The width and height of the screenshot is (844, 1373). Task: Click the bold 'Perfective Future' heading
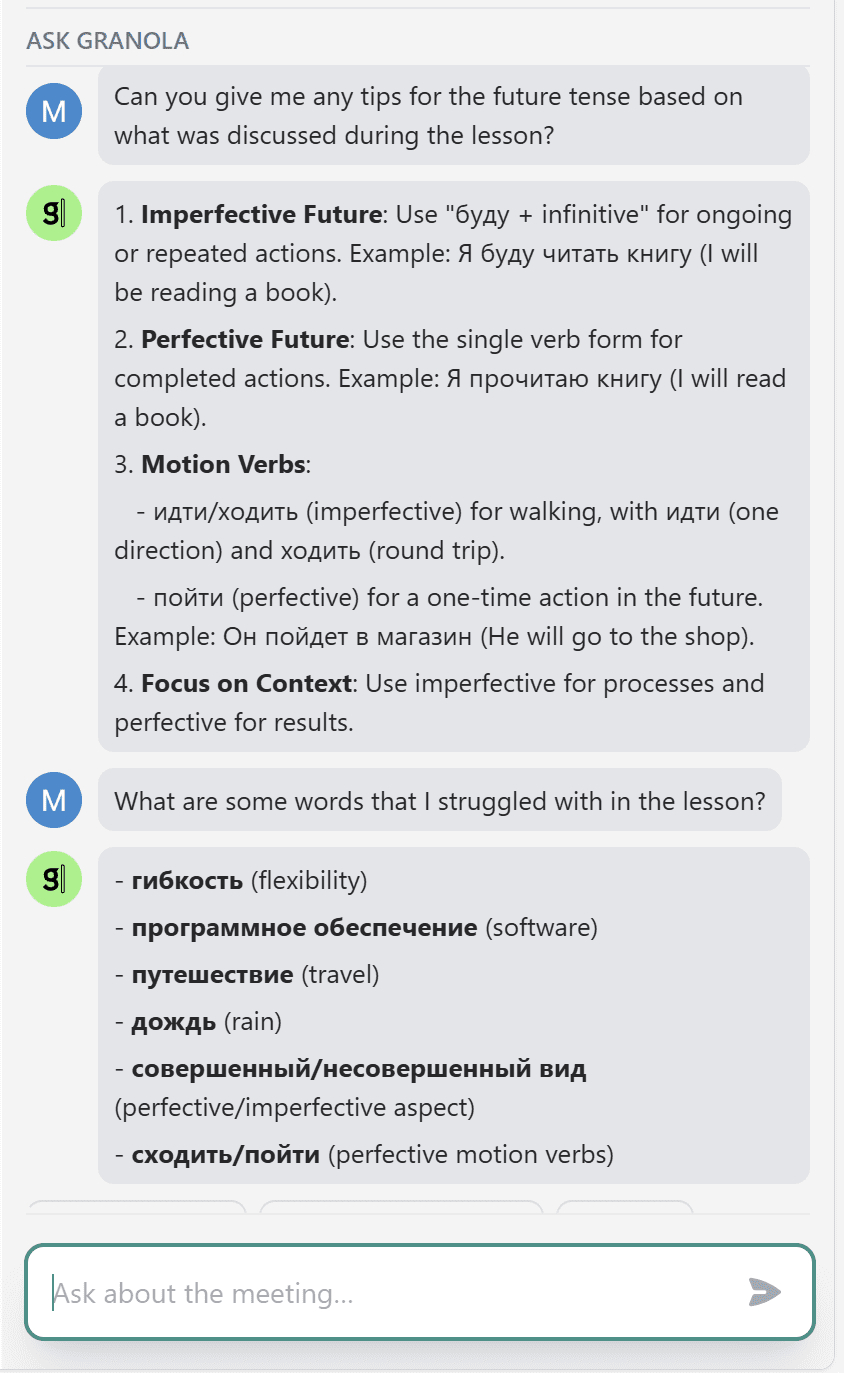tap(245, 339)
